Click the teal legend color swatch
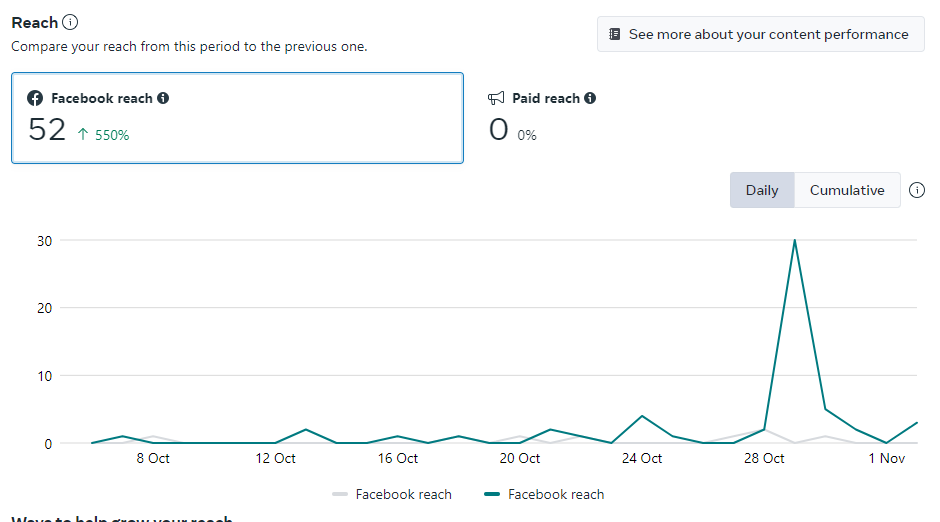The image size is (940, 522). point(492,494)
